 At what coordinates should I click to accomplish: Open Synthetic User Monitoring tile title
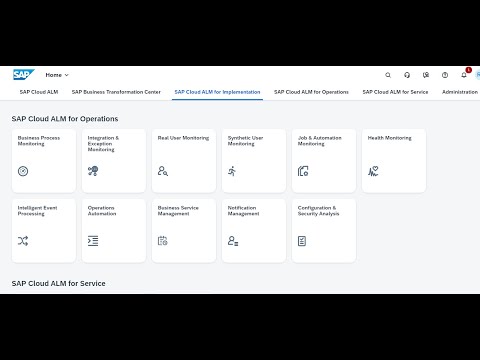coord(245,141)
